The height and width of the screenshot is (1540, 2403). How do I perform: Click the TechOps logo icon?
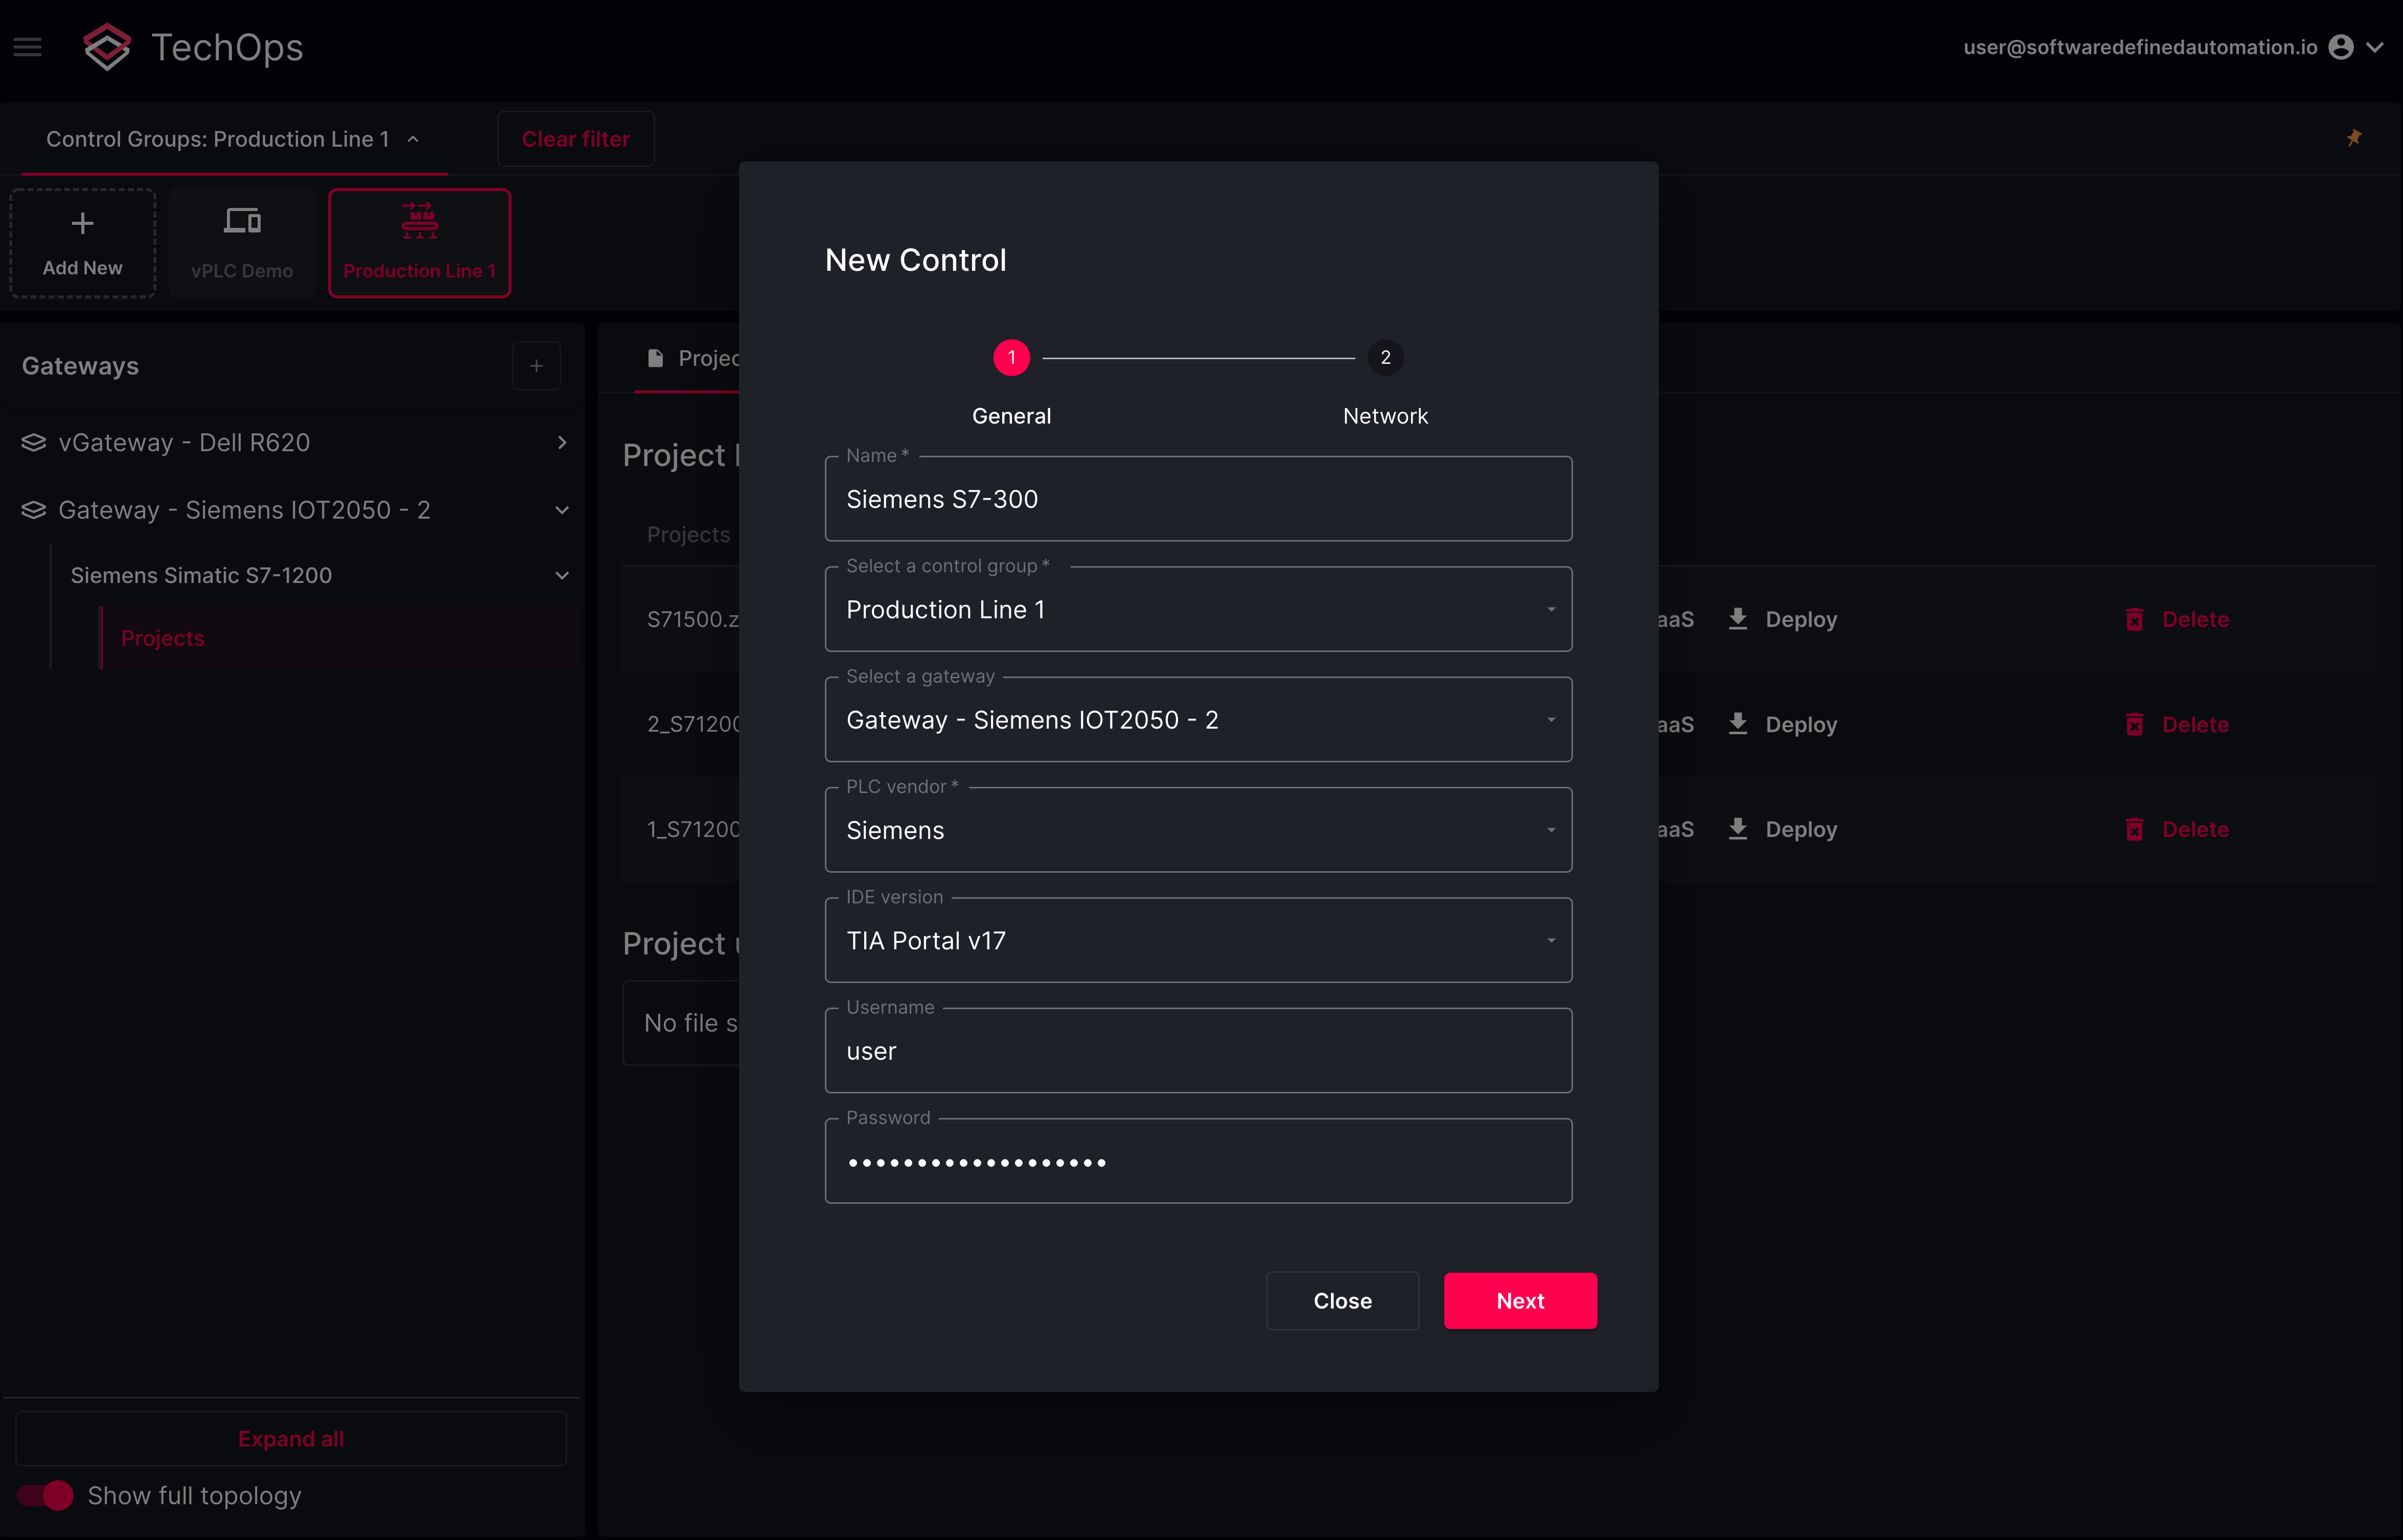pyautogui.click(x=107, y=47)
